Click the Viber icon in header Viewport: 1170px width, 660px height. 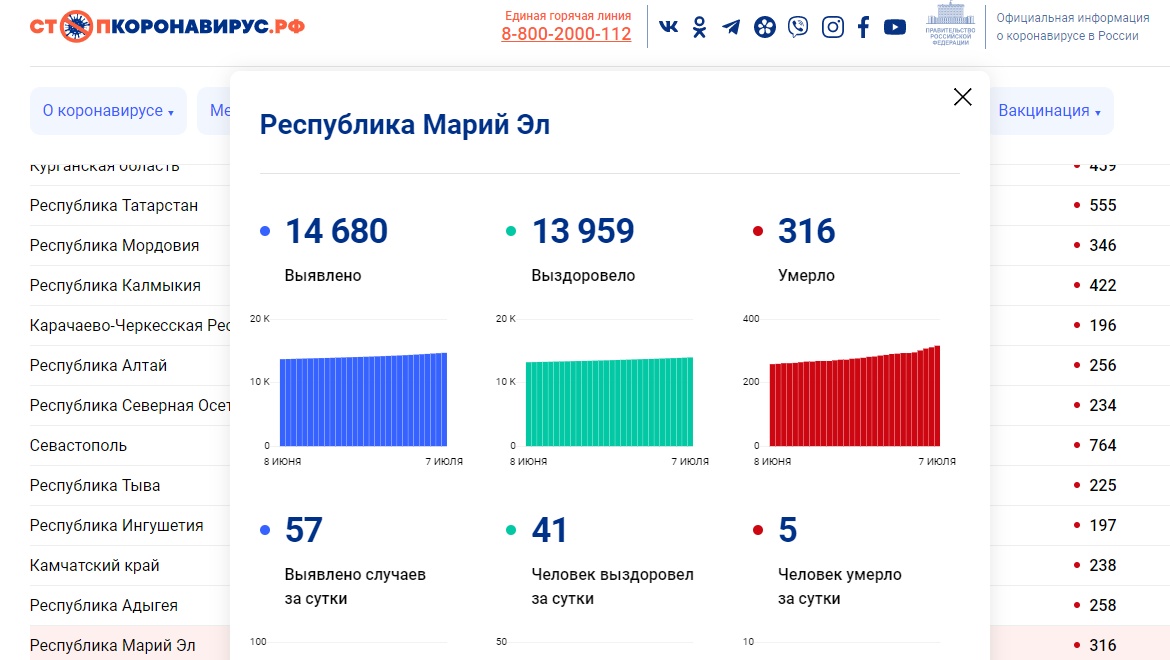point(797,27)
